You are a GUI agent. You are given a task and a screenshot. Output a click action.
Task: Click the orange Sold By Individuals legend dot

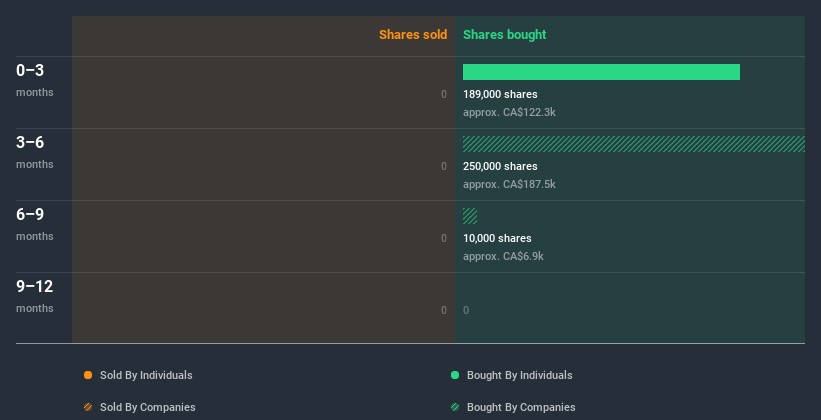[x=88, y=375]
